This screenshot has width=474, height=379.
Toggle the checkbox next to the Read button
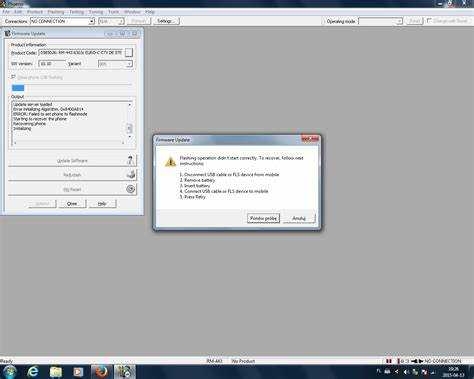point(429,21)
